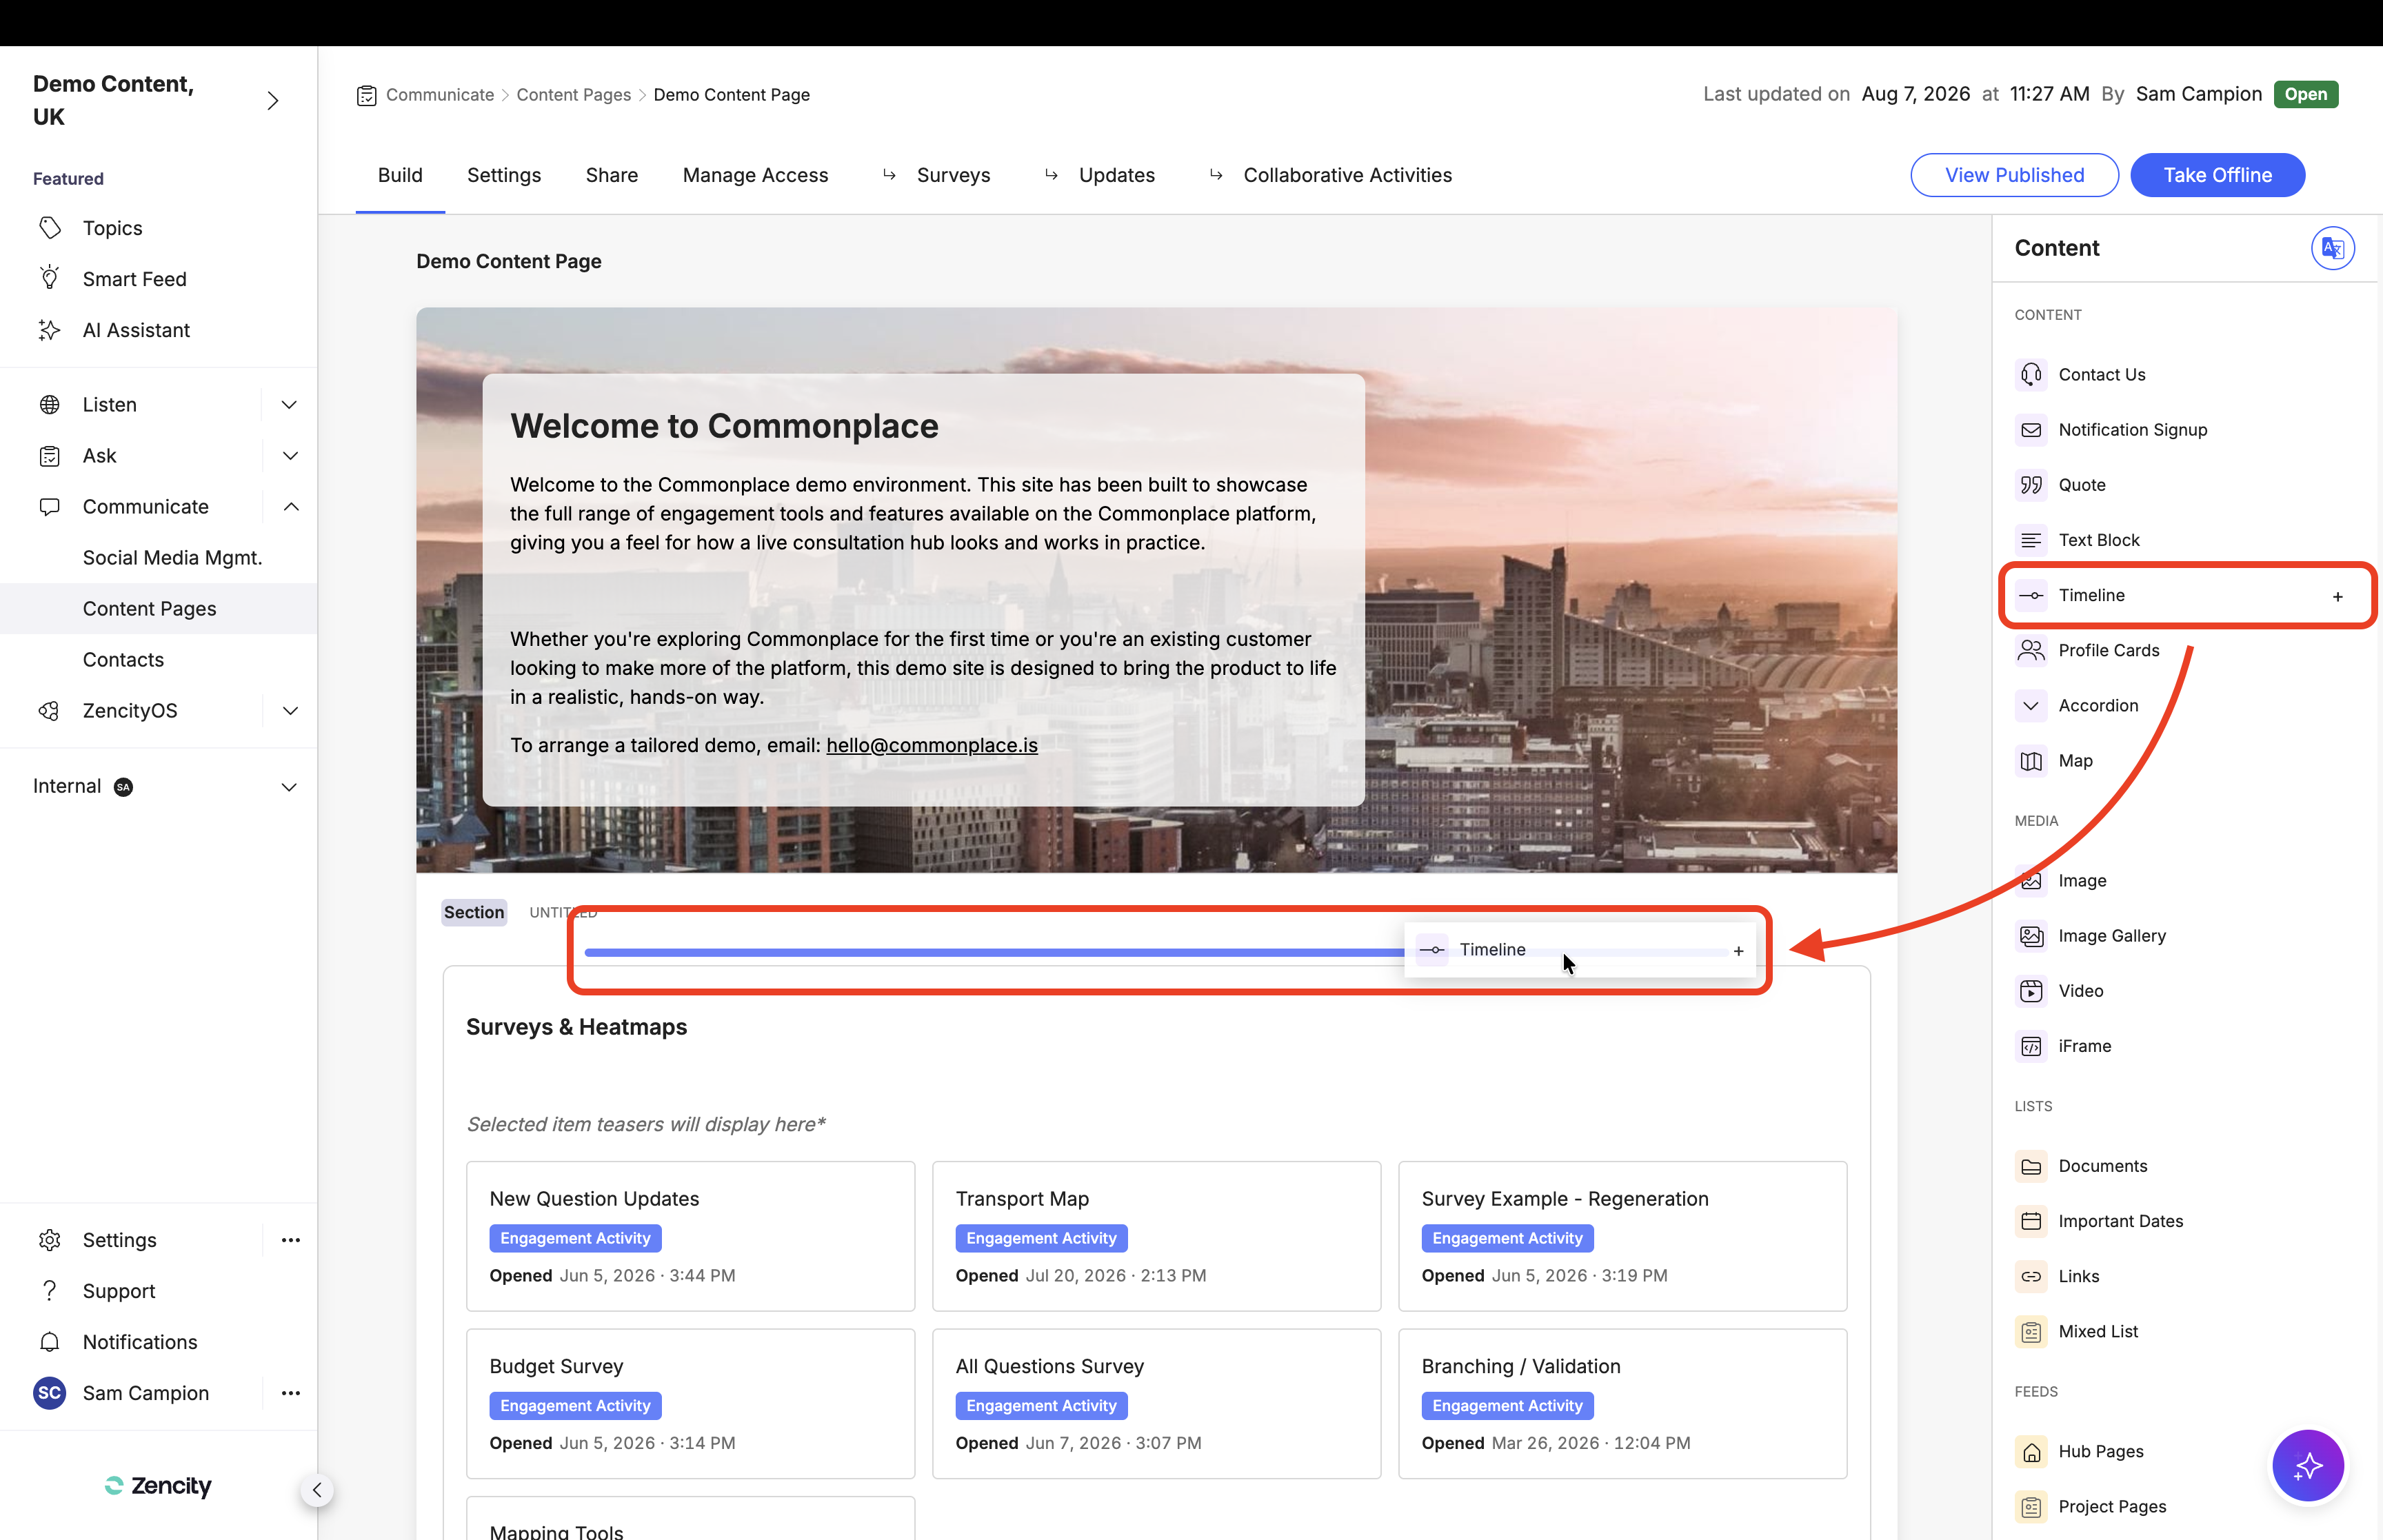Select the Important Dates calendar icon
Screen dimensions: 2383x1540
(x=2031, y=1221)
